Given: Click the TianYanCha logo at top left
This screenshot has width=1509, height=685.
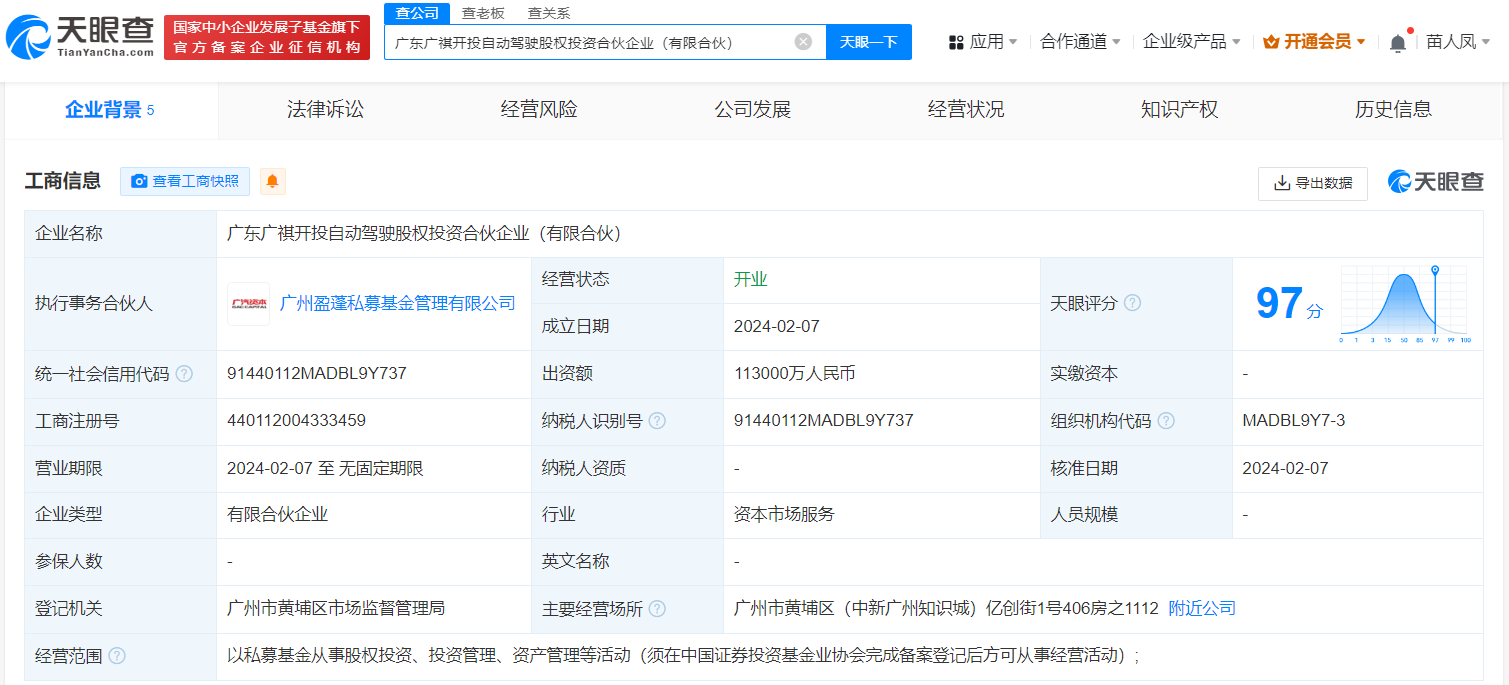Looking at the screenshot, I should click(80, 38).
